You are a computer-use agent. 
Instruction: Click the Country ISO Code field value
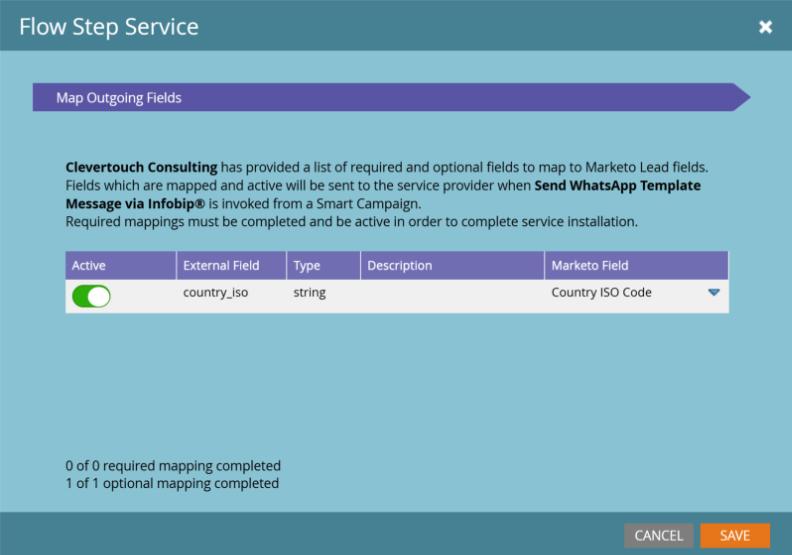[x=602, y=292]
